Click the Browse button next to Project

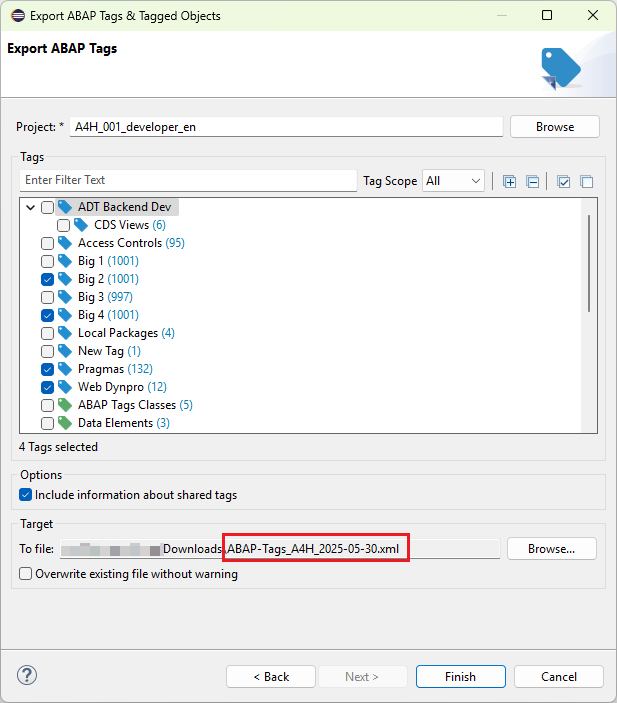pos(555,127)
